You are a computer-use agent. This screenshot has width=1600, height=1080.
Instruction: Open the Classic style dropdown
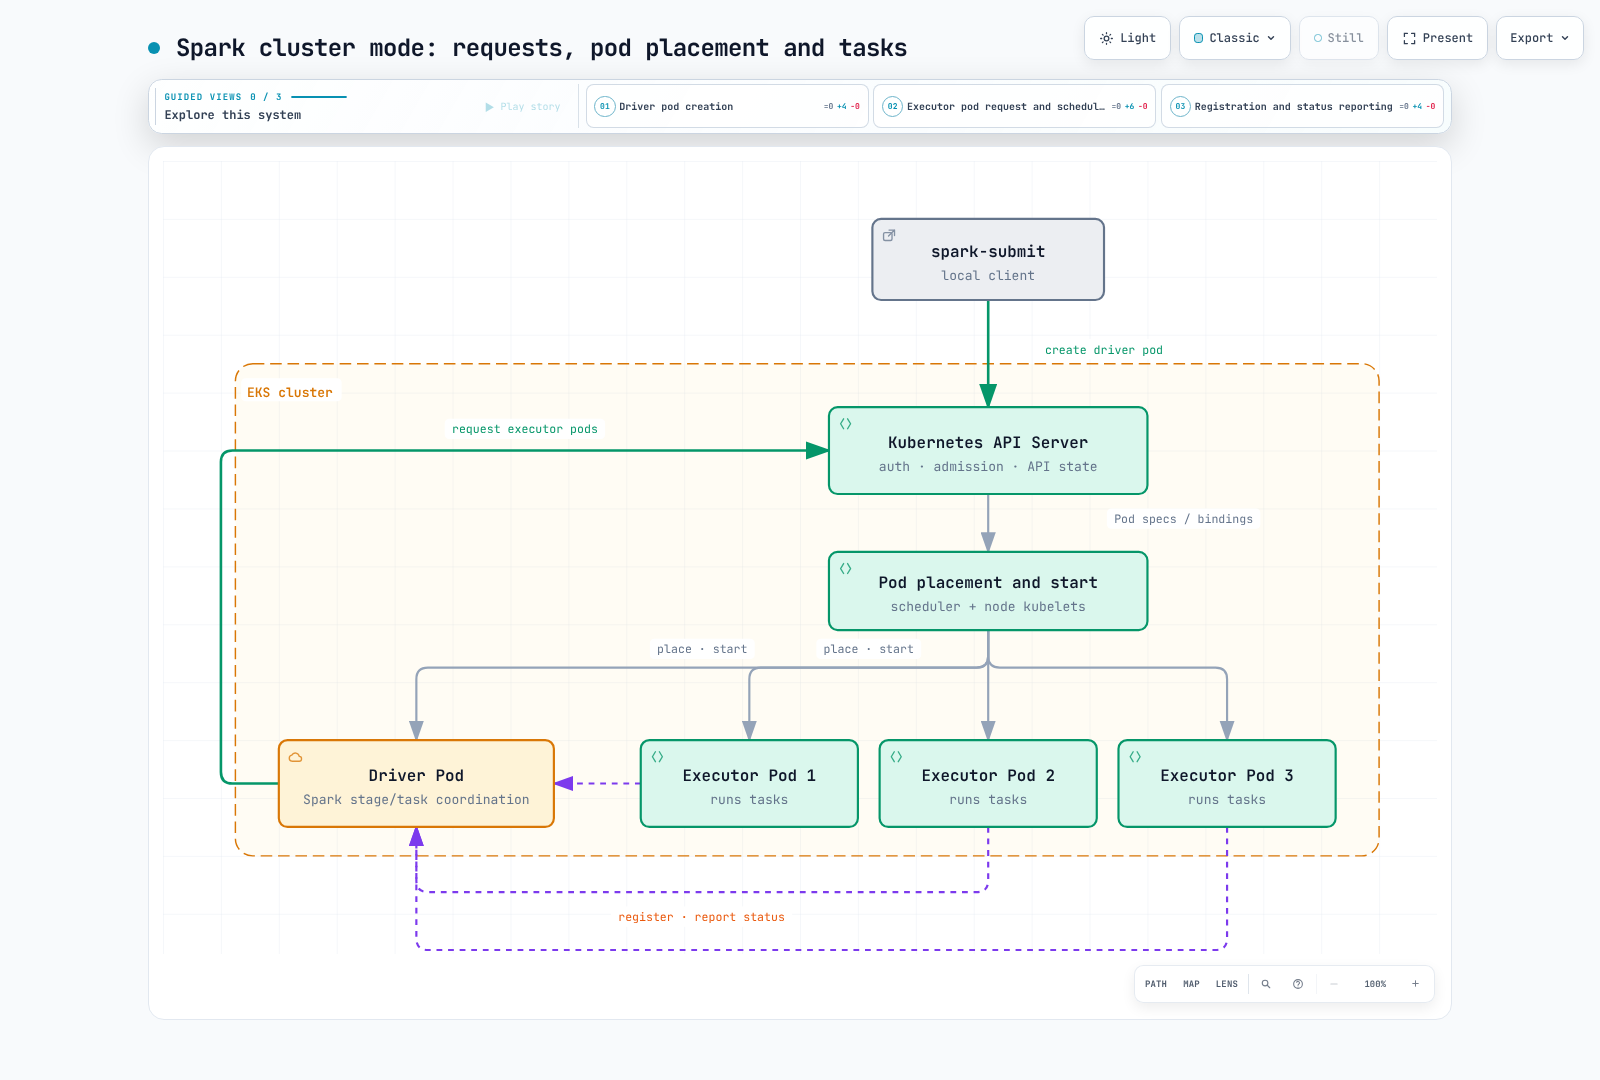point(1234,38)
